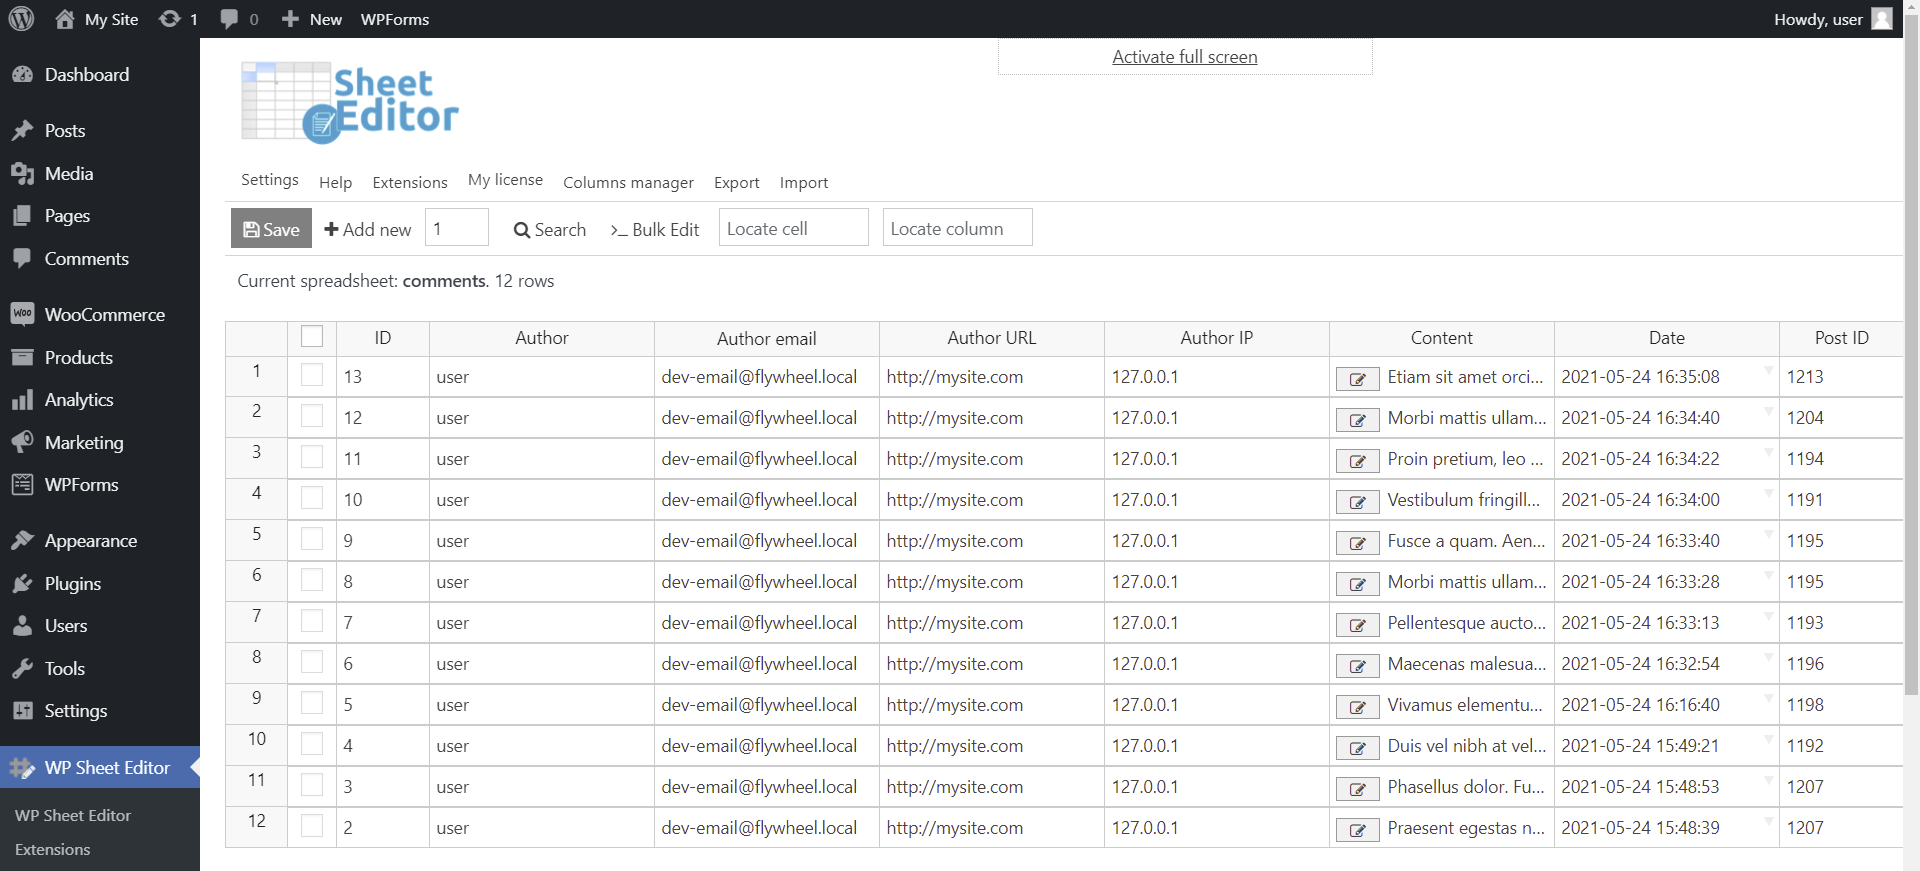Check the row with ID 13
Viewport: 1920px width, 871px height.
pyautogui.click(x=312, y=375)
